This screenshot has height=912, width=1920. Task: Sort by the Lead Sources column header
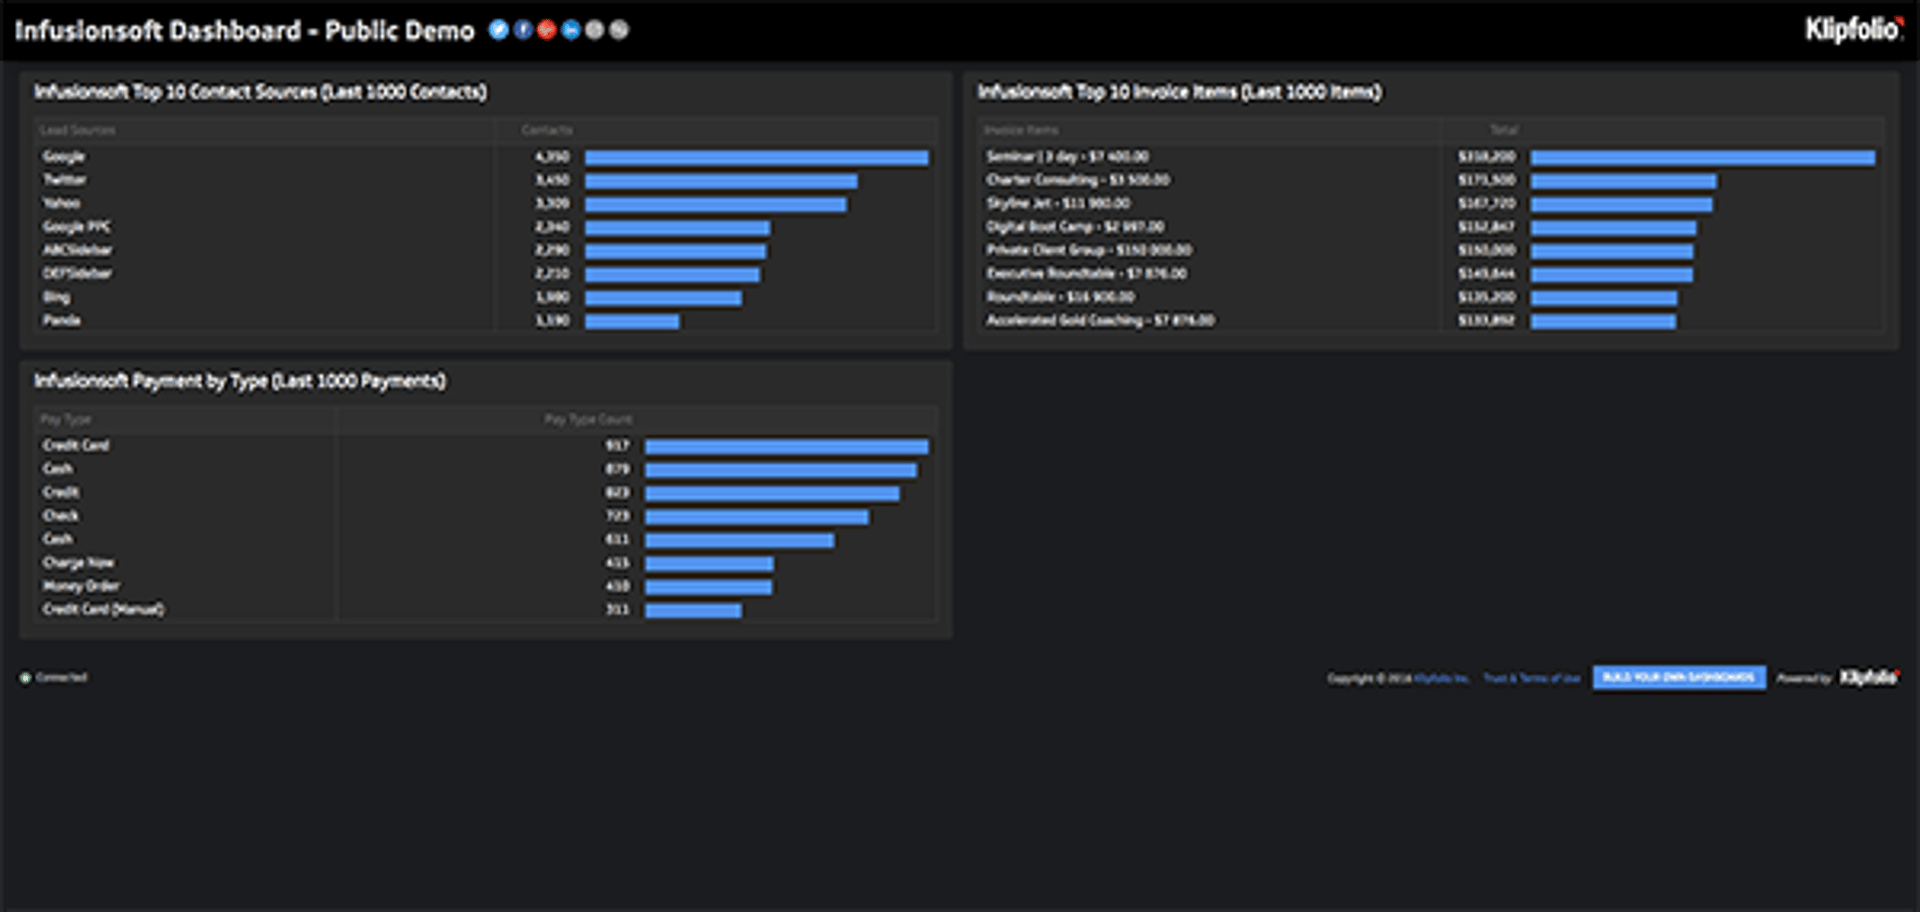click(x=78, y=130)
